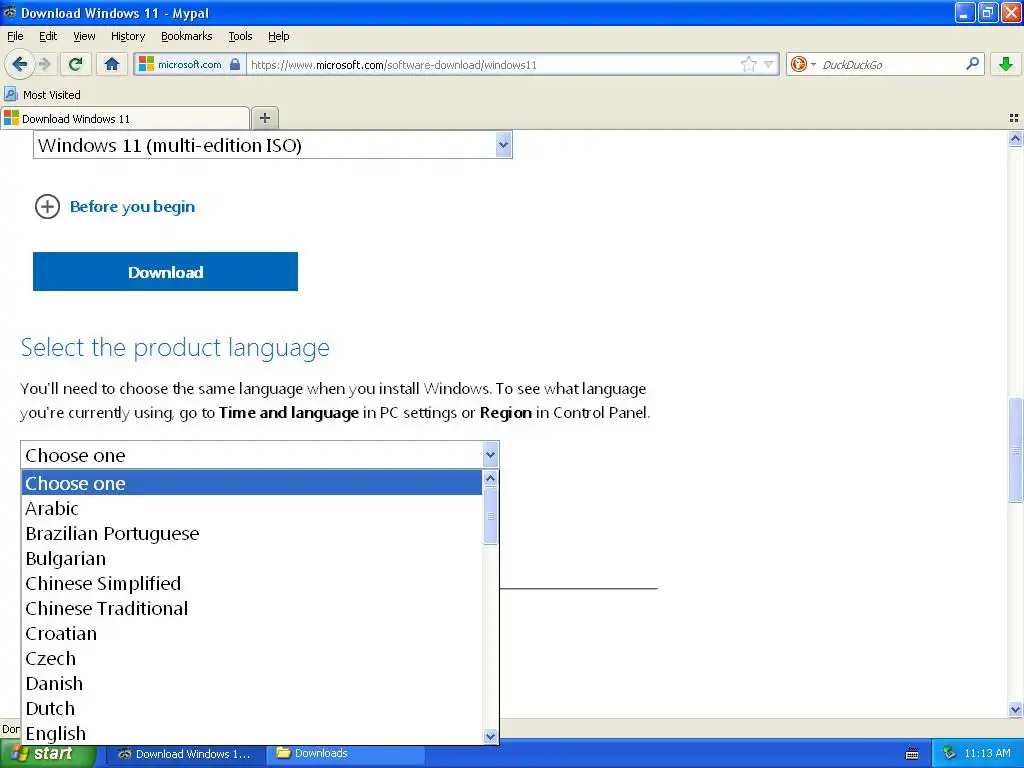This screenshot has width=1024, height=768.
Task: Open the View menu
Action: 84,36
